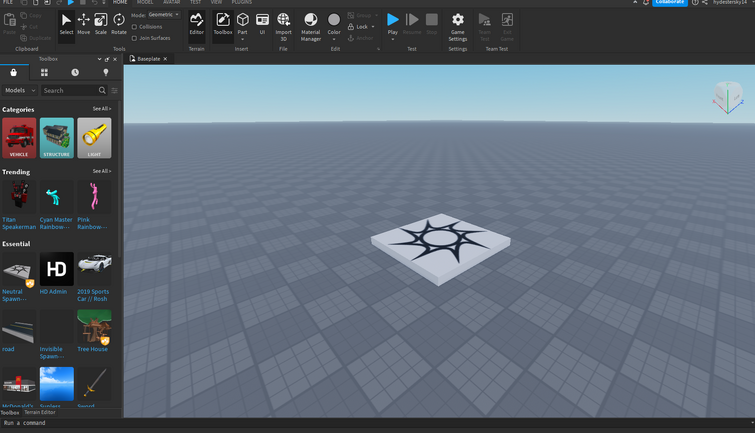755x433 pixels.
Task: Toggle the Join Surfaces checkbox
Action: tap(134, 38)
